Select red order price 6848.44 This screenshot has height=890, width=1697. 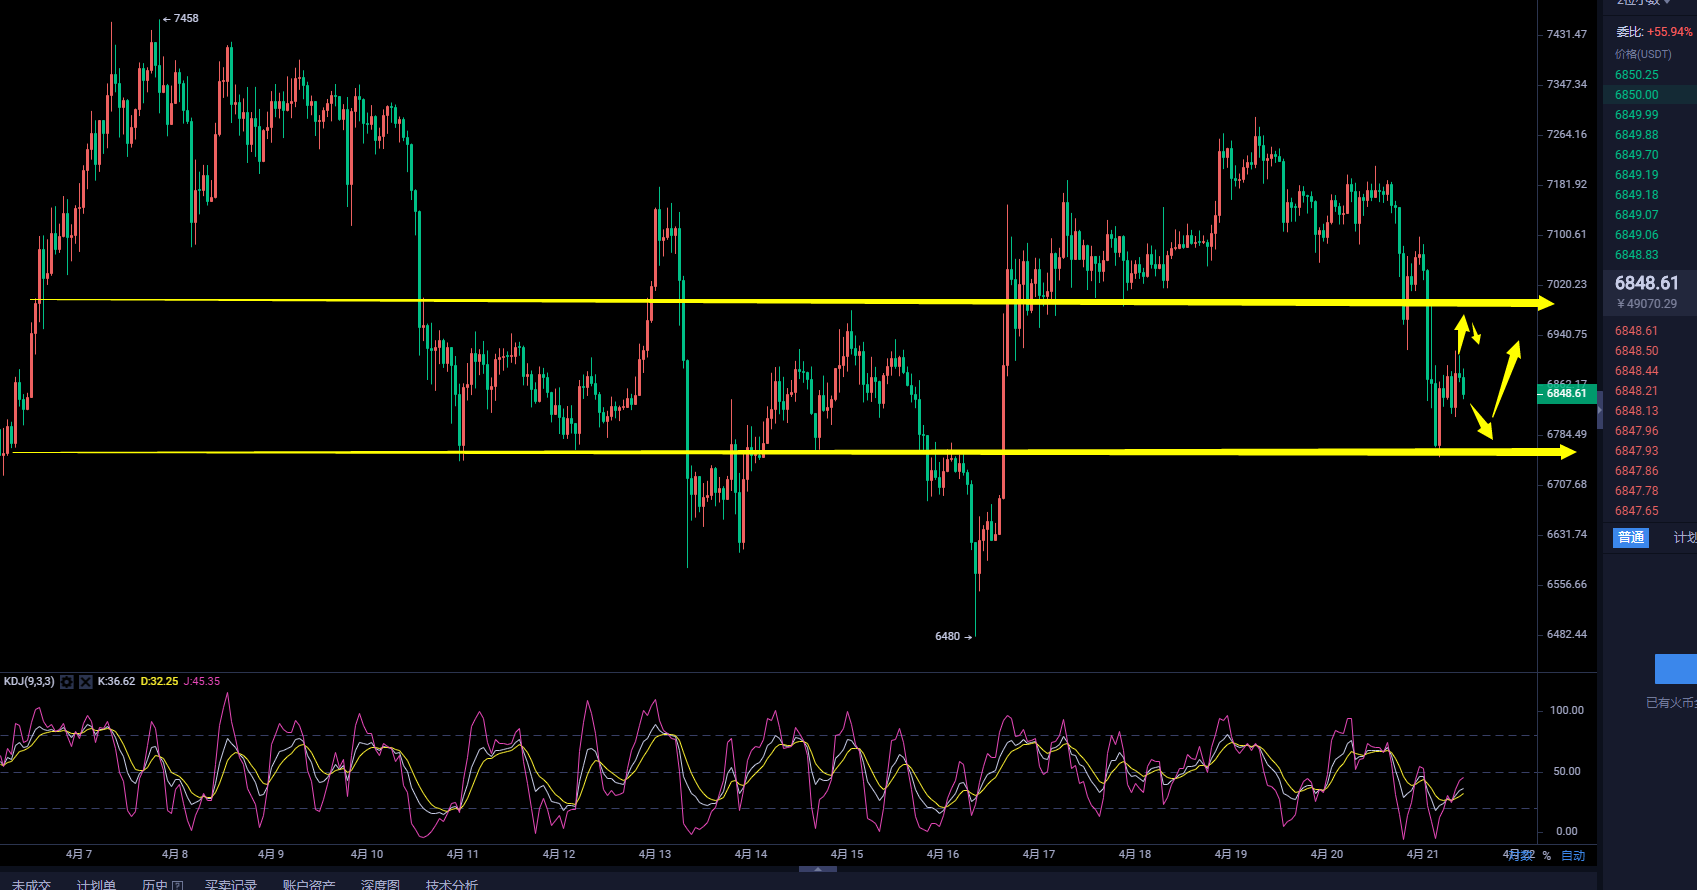(x=1637, y=371)
